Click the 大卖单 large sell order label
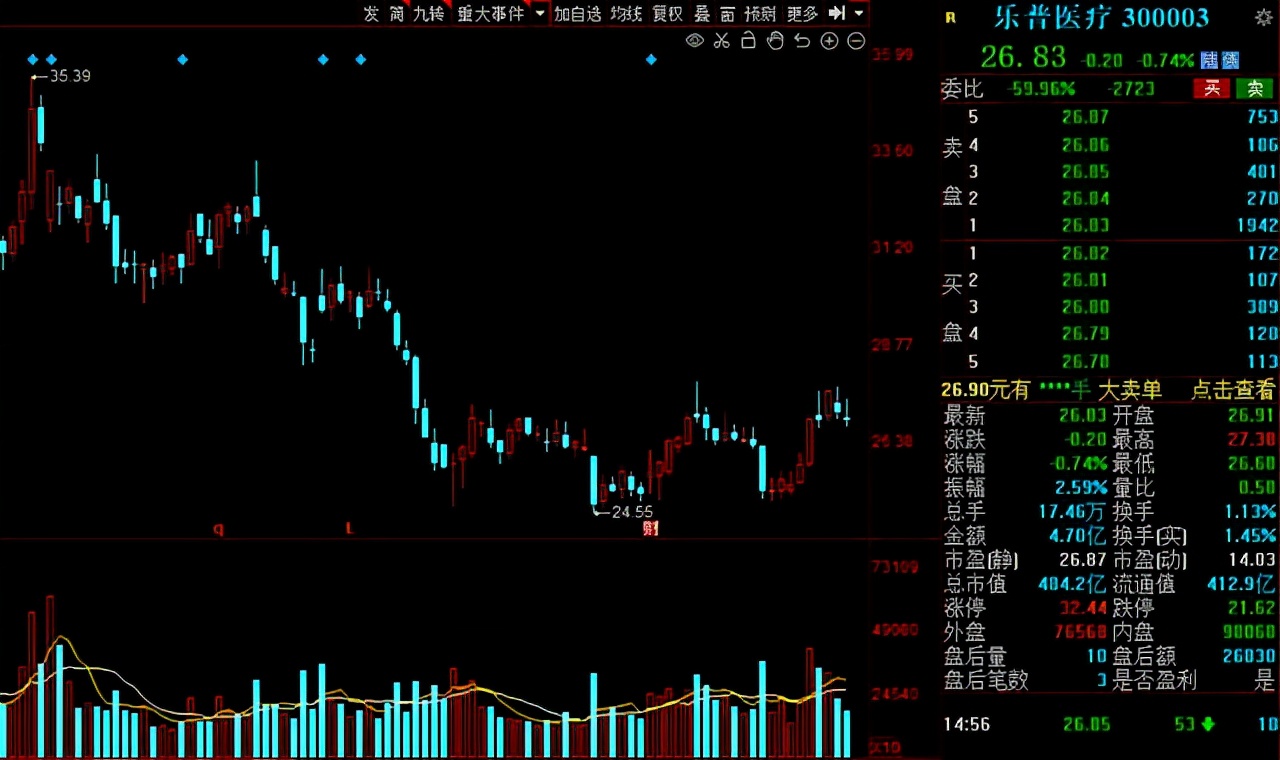This screenshot has width=1280, height=760. pyautogui.click(x=1130, y=390)
